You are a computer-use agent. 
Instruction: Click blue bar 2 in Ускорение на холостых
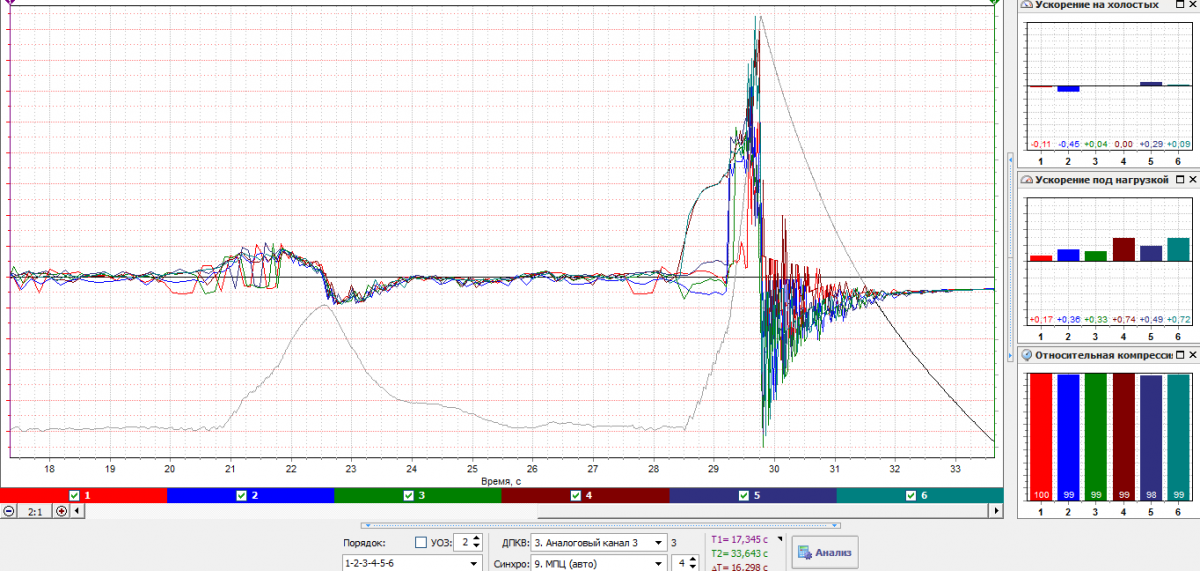1068,89
